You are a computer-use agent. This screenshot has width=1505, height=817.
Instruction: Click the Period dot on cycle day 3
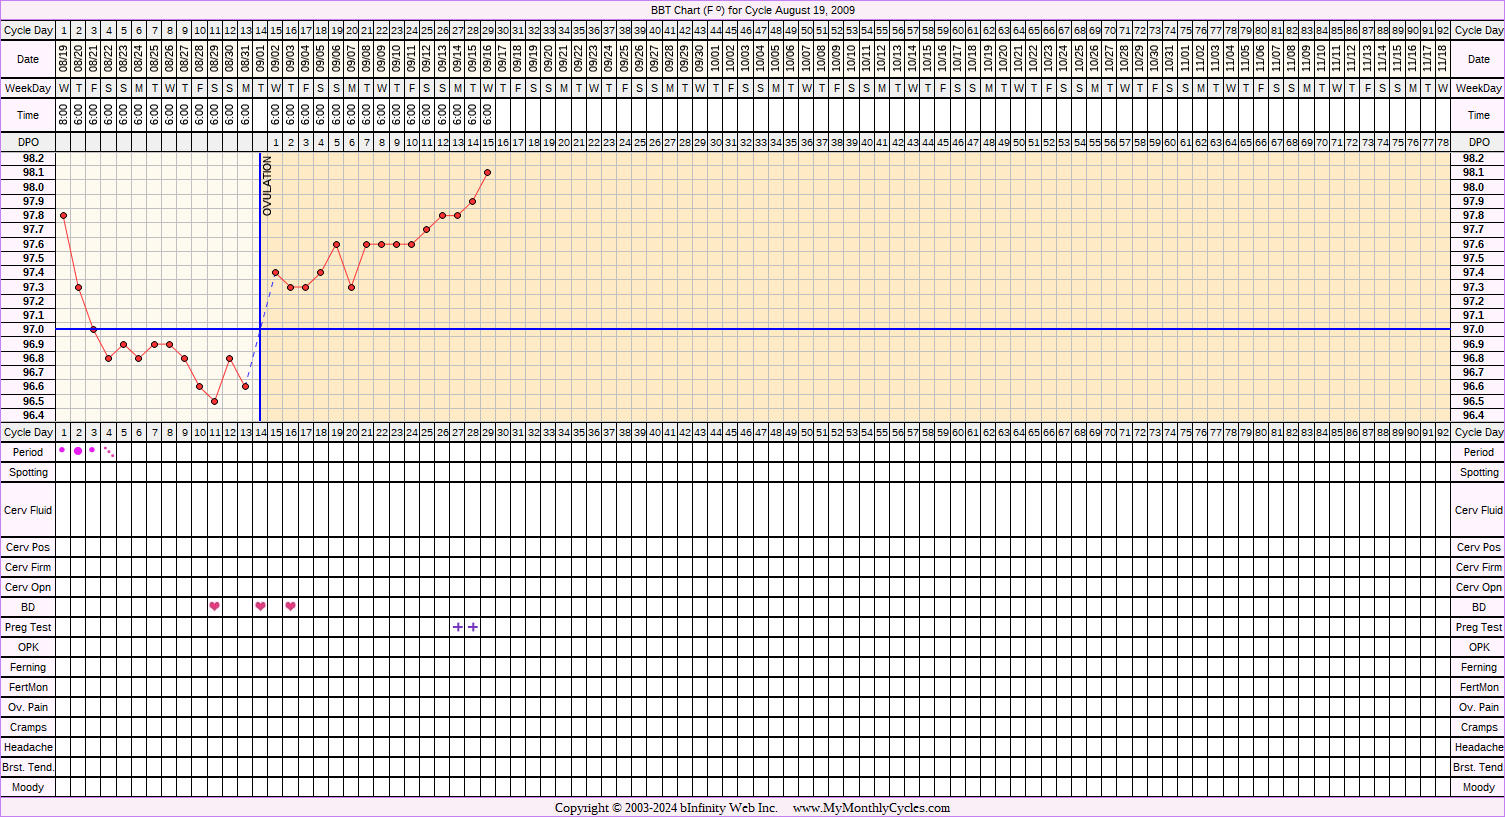93,450
